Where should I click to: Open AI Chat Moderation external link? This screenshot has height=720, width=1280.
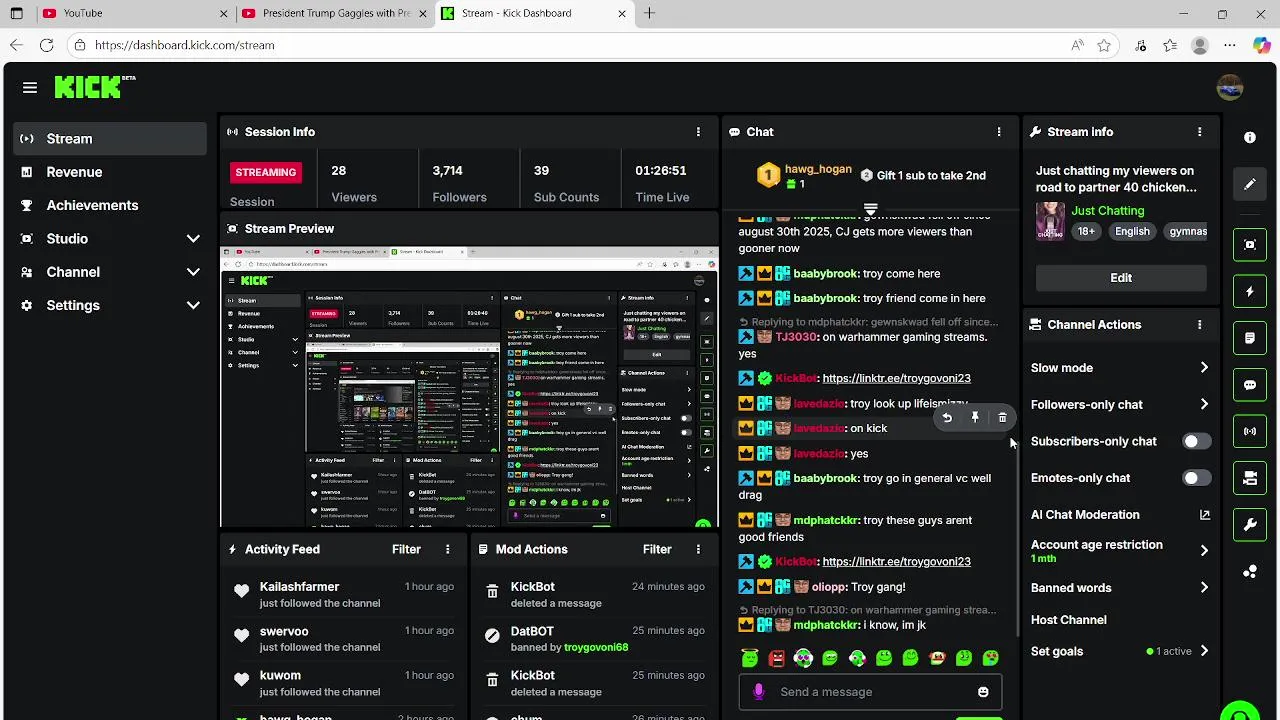coord(1204,515)
